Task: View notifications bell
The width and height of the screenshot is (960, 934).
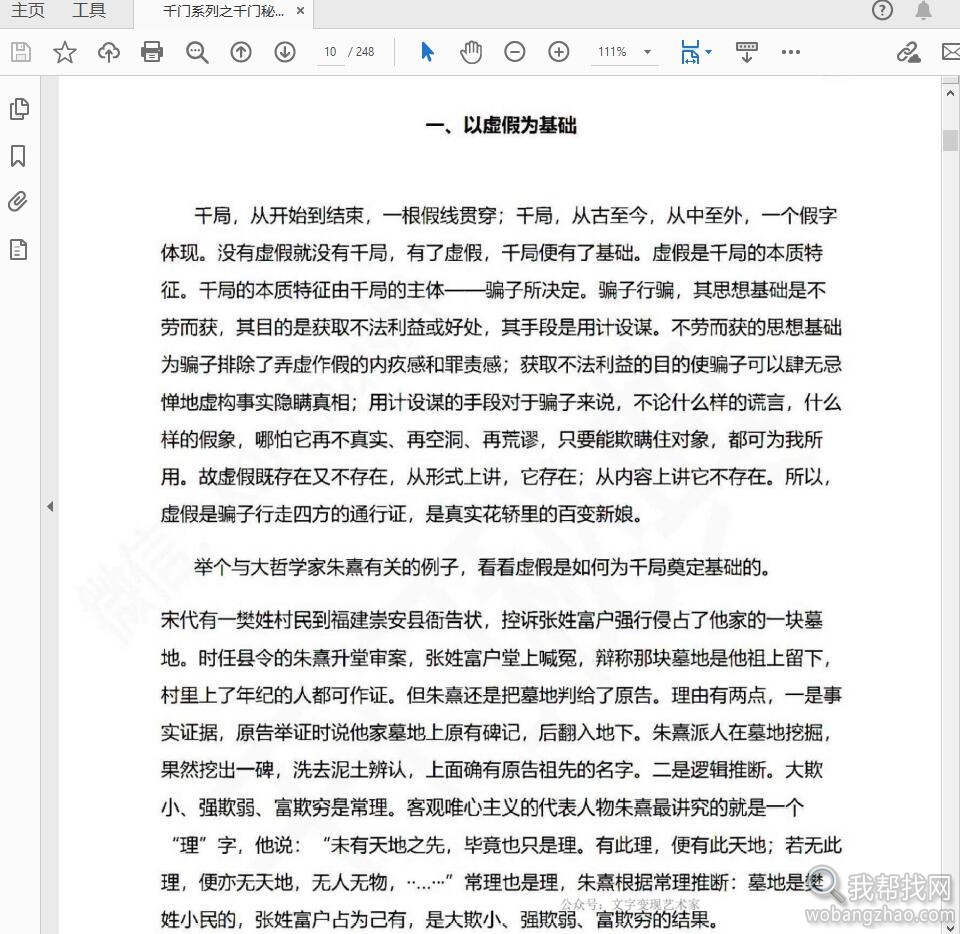Action: point(923,10)
